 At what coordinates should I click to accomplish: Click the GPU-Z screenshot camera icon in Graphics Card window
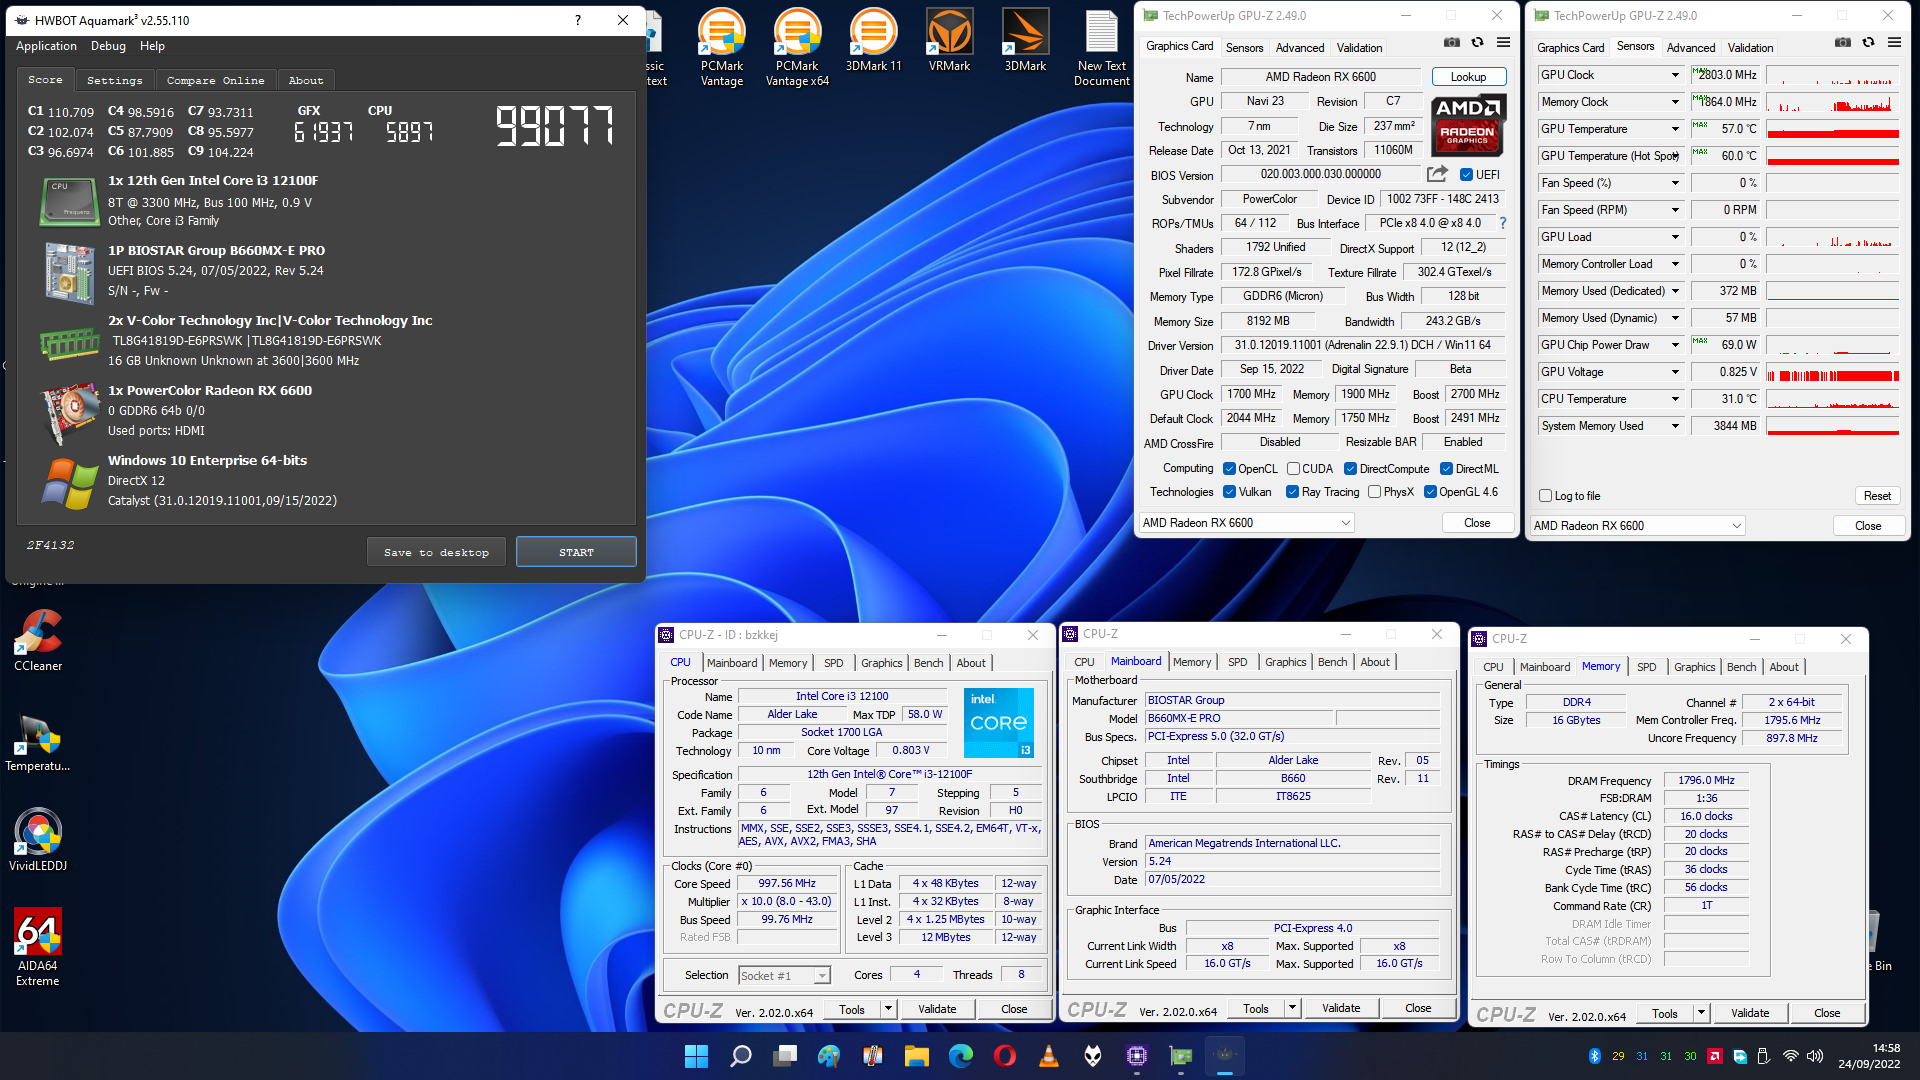[1451, 43]
